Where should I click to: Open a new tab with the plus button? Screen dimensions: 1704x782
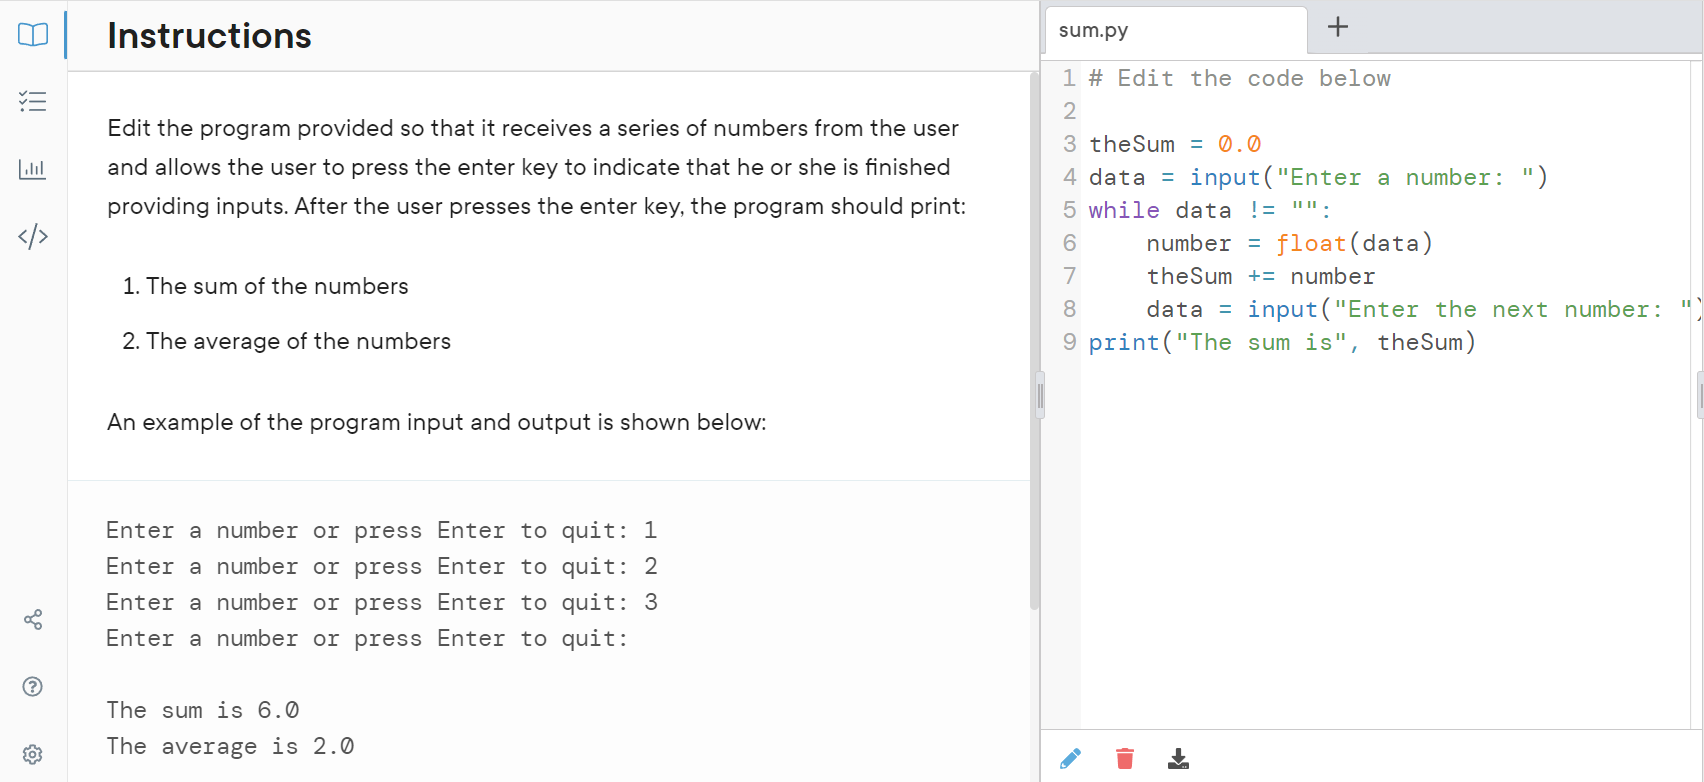[1337, 27]
